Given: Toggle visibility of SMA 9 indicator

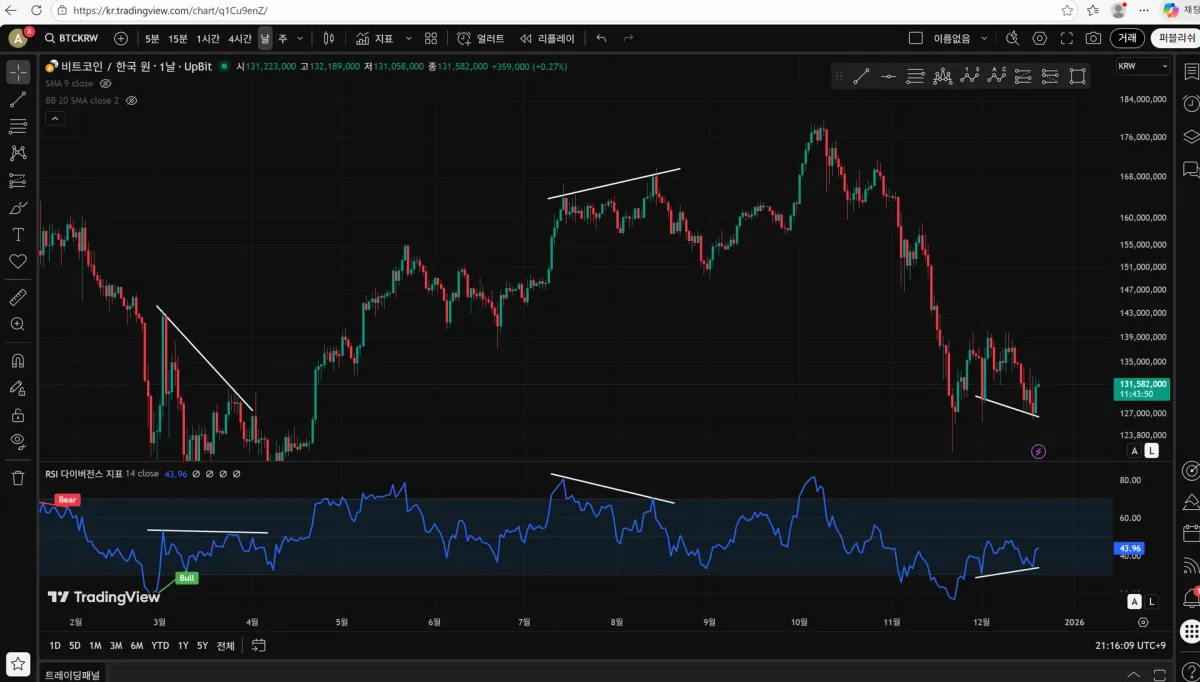Looking at the screenshot, I should pyautogui.click(x=106, y=84).
